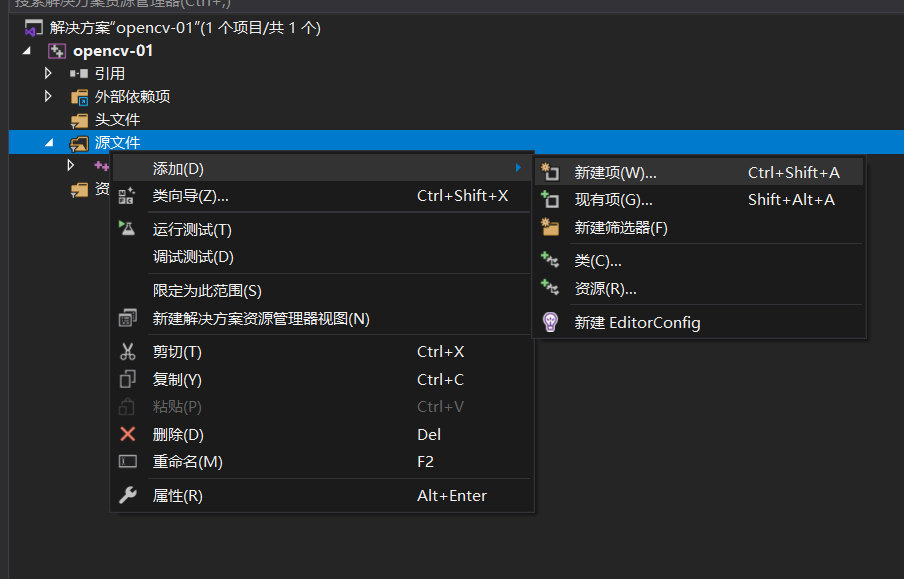Click the Class Wizard icon beside 类向导(Z)

click(x=127, y=195)
